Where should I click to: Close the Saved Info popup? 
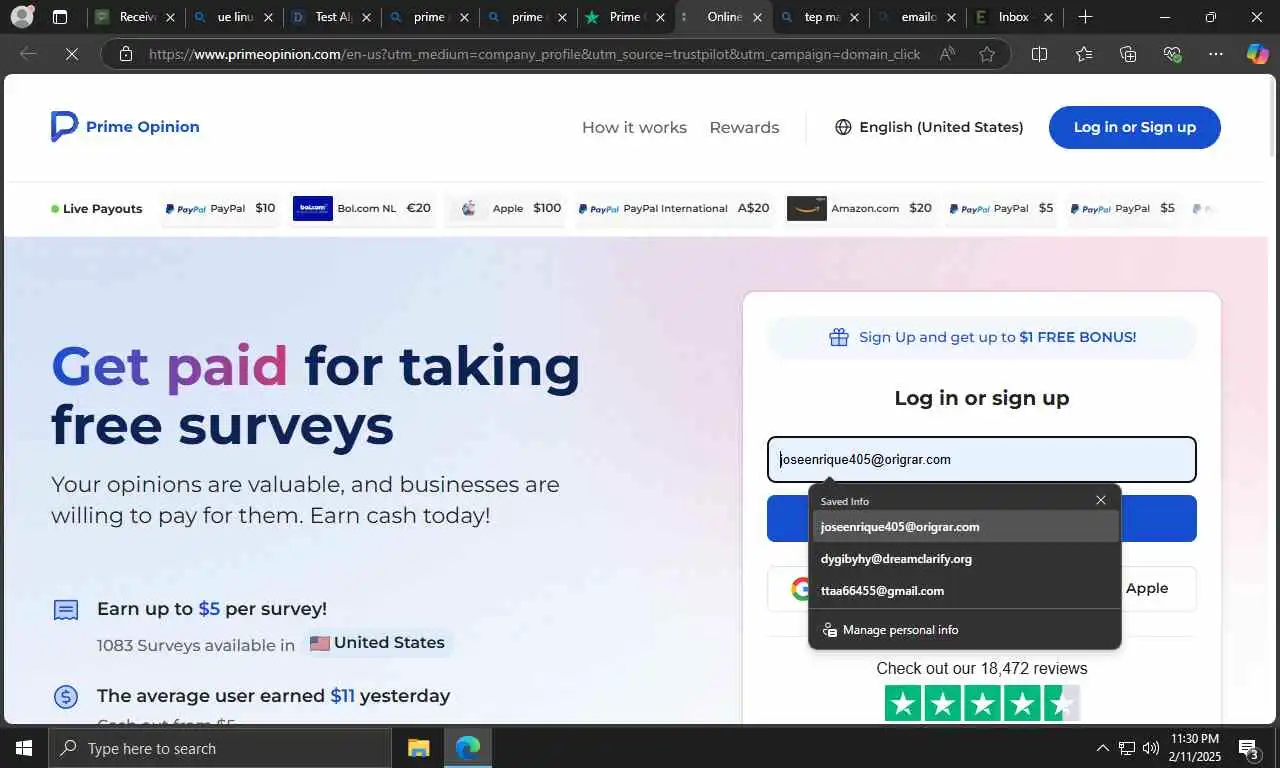point(1100,500)
